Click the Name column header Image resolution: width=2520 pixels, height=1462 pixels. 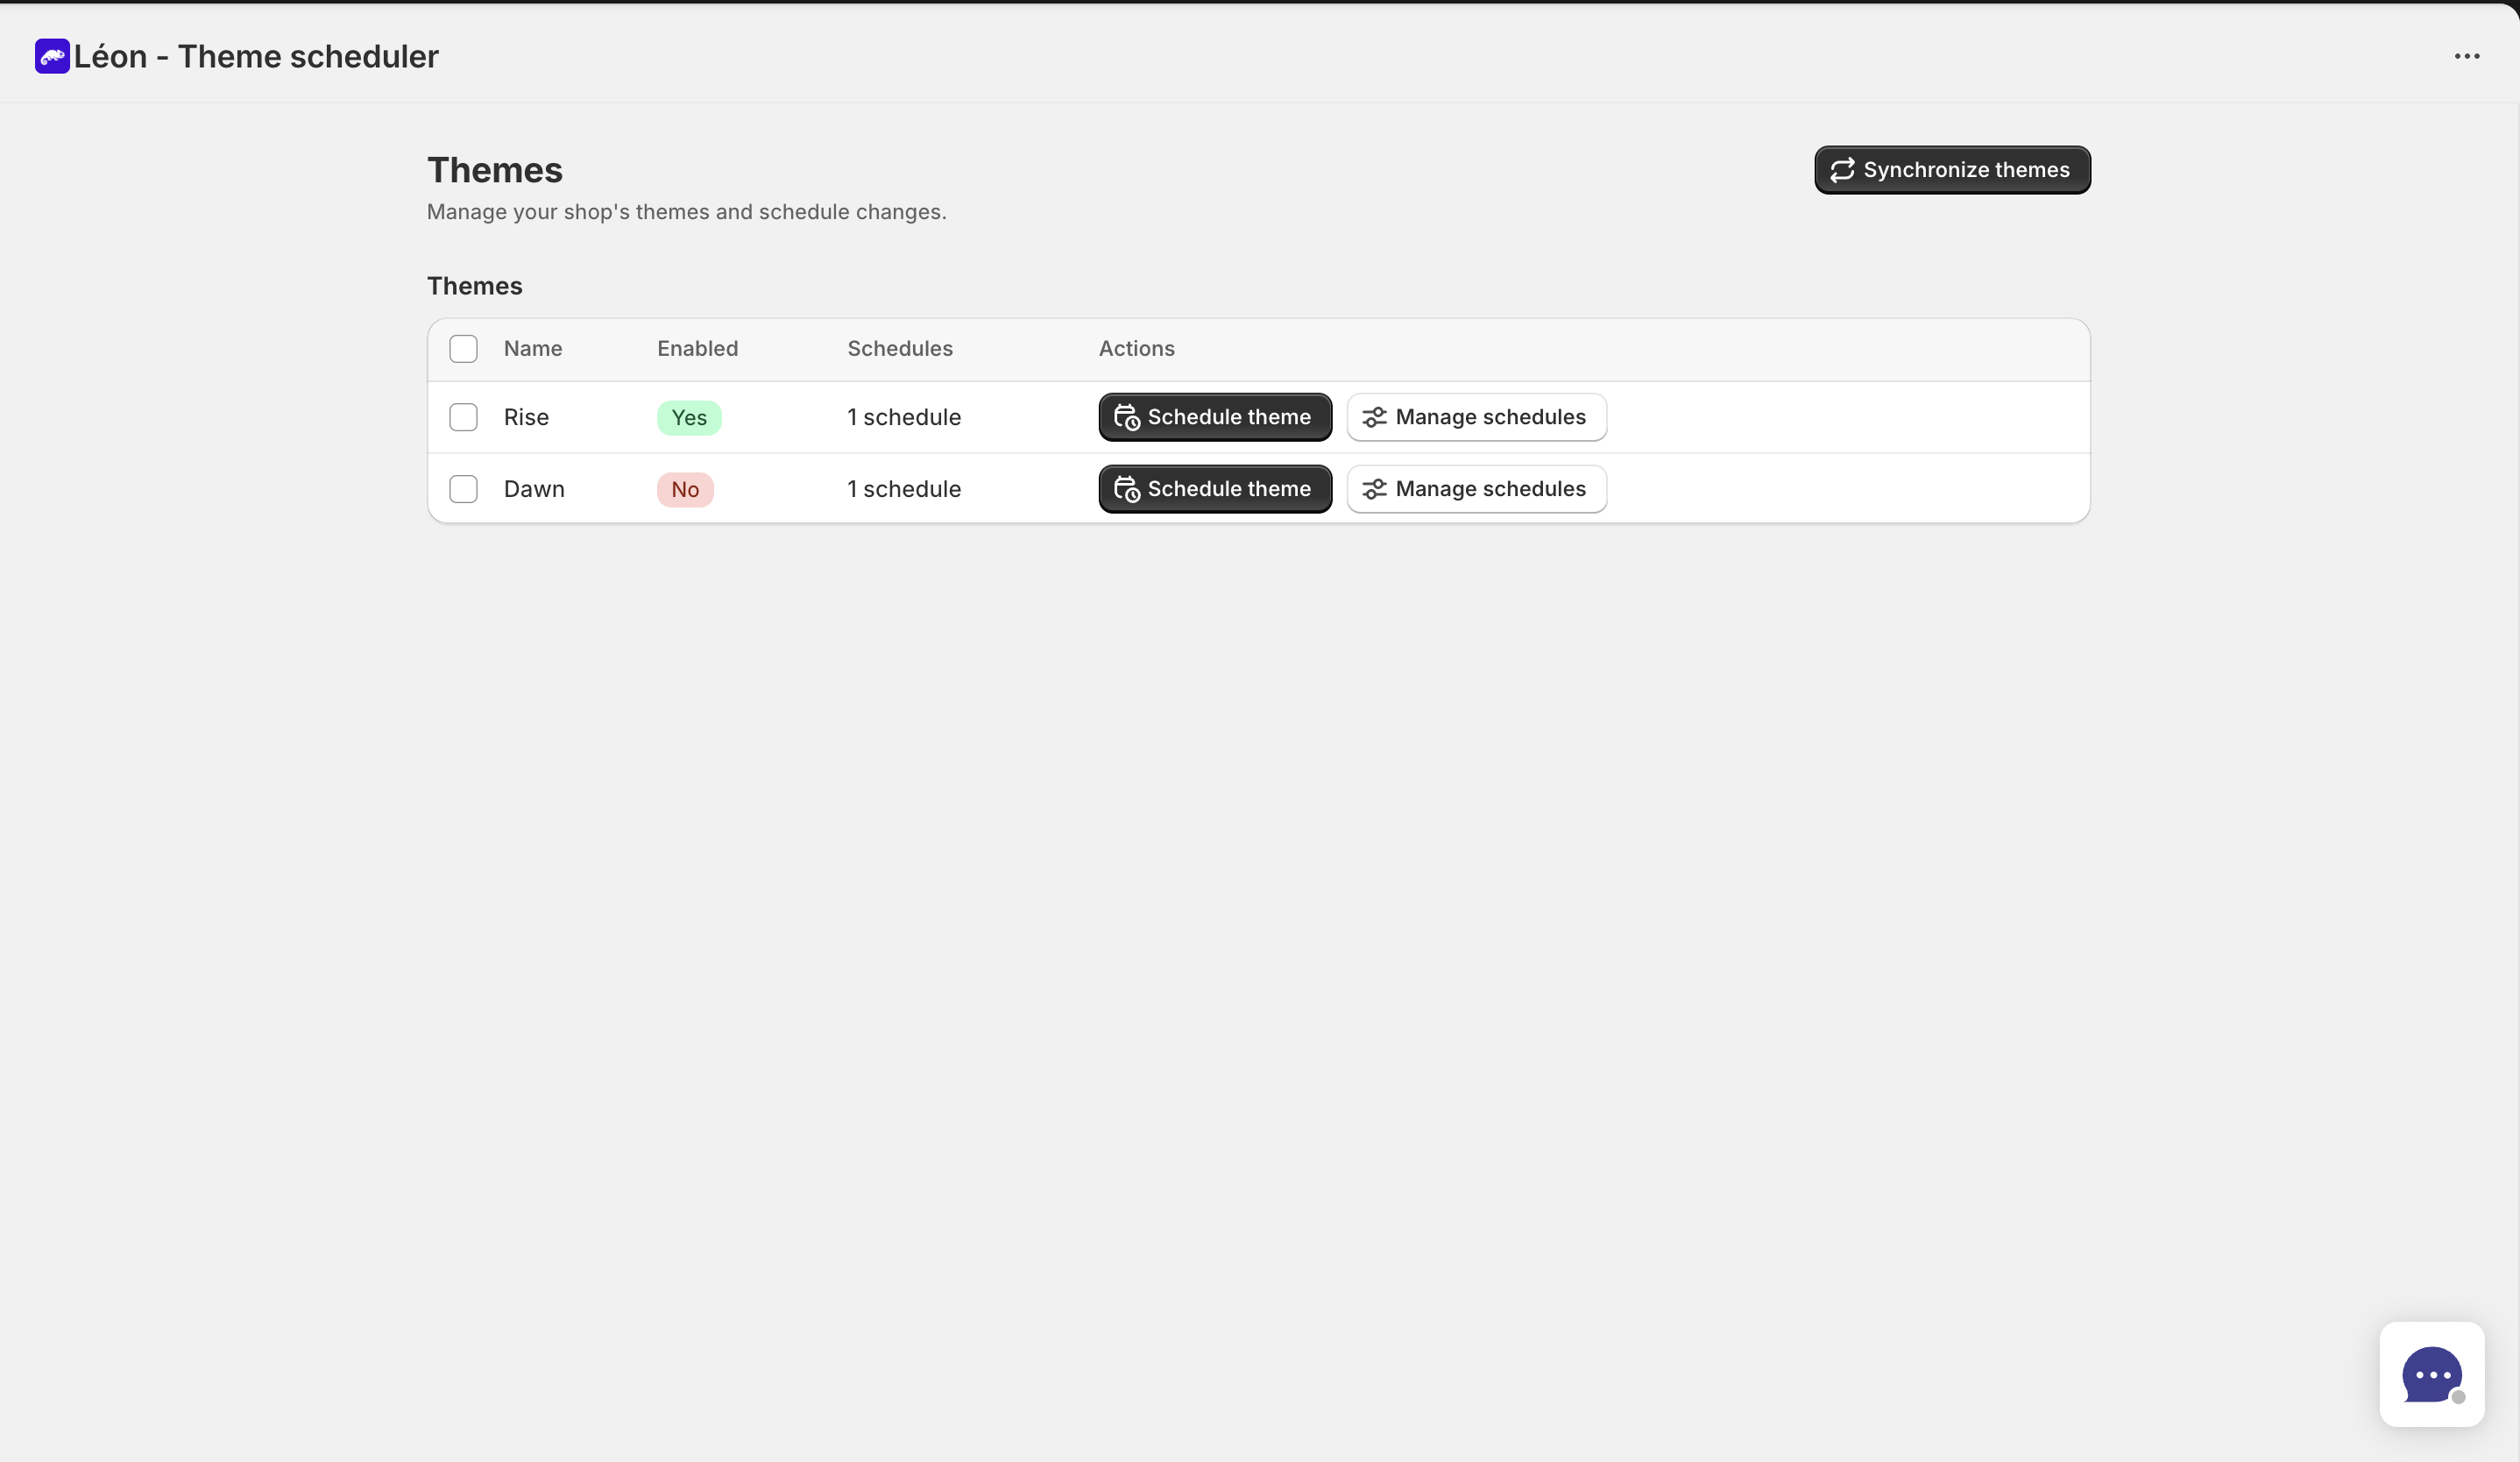[533, 349]
